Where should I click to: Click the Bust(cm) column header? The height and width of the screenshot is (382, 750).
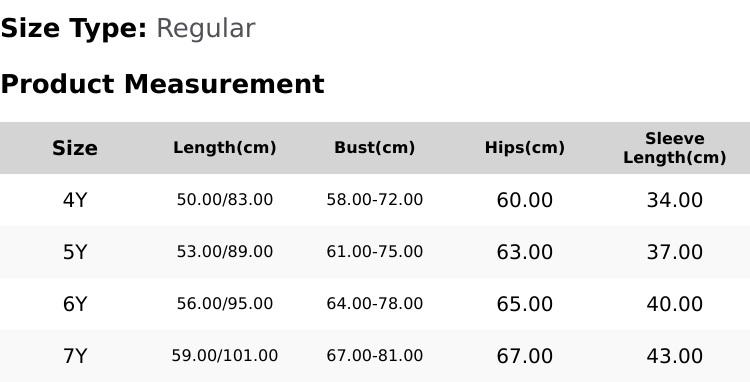(x=375, y=148)
